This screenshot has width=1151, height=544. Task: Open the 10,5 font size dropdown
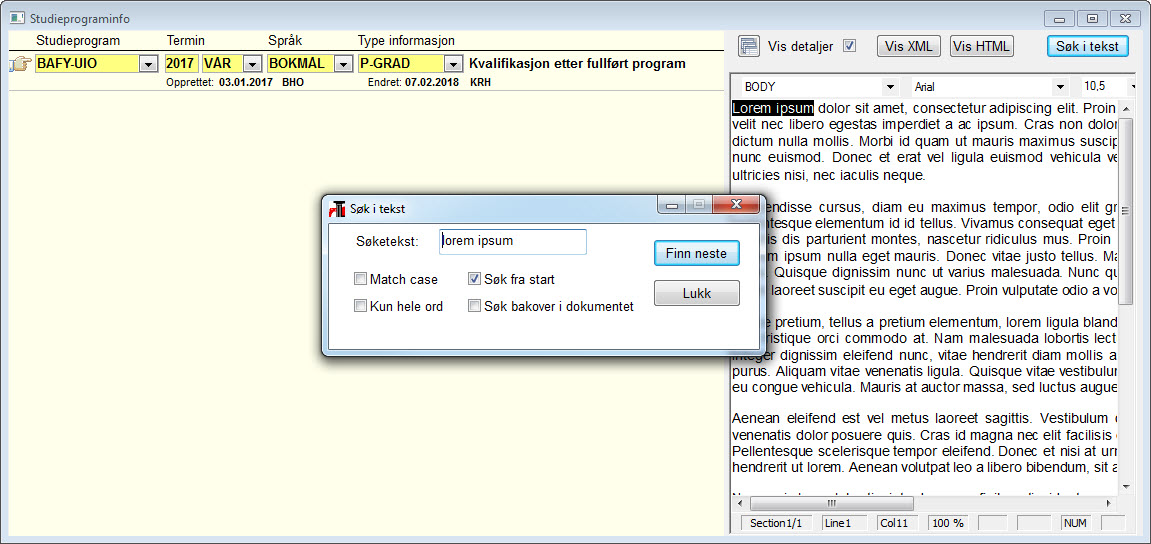pyautogui.click(x=1130, y=87)
